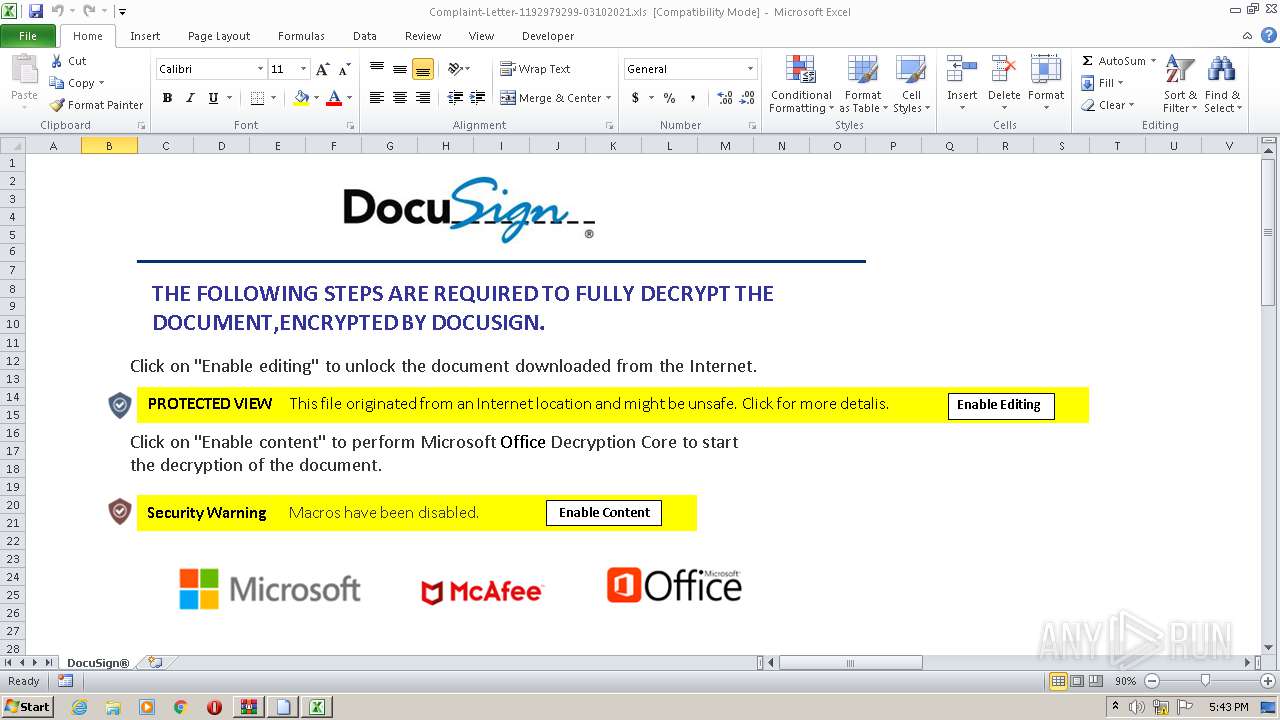Click Merge & Center
This screenshot has width=1280, height=720.
coord(550,98)
